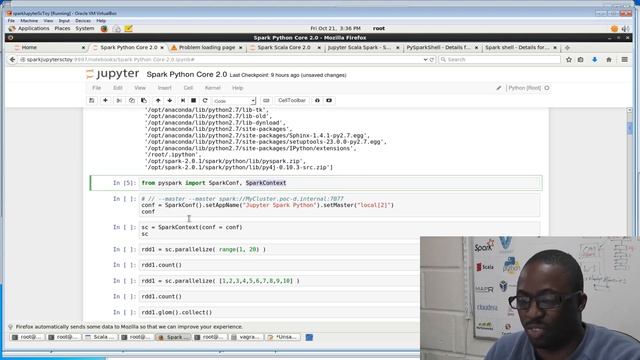Click the Python [Root] kernel label
The height and width of the screenshot is (360, 640).
524,88
